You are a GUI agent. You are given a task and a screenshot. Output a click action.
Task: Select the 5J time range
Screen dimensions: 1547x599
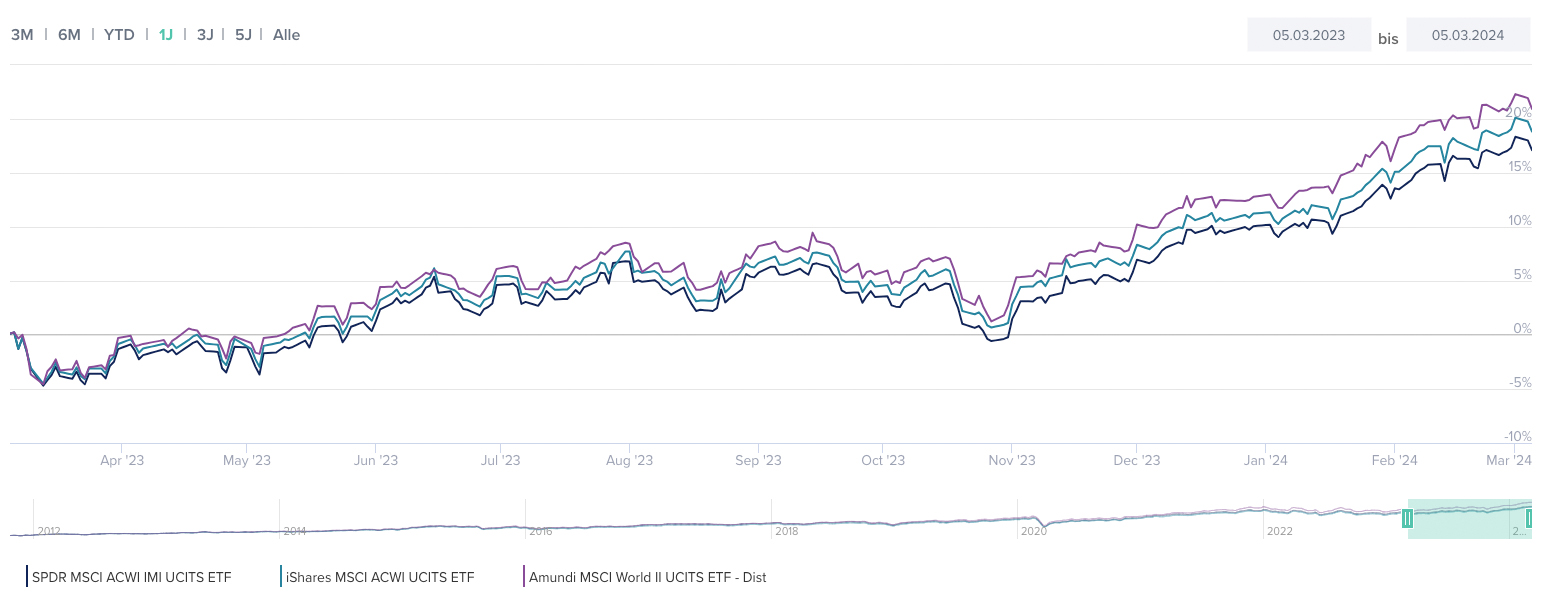tap(242, 34)
